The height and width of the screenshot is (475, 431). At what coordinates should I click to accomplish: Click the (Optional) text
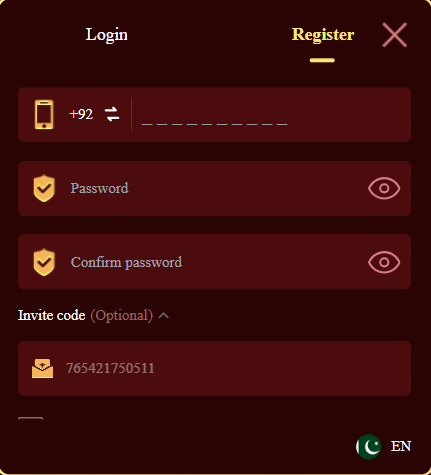(122, 315)
